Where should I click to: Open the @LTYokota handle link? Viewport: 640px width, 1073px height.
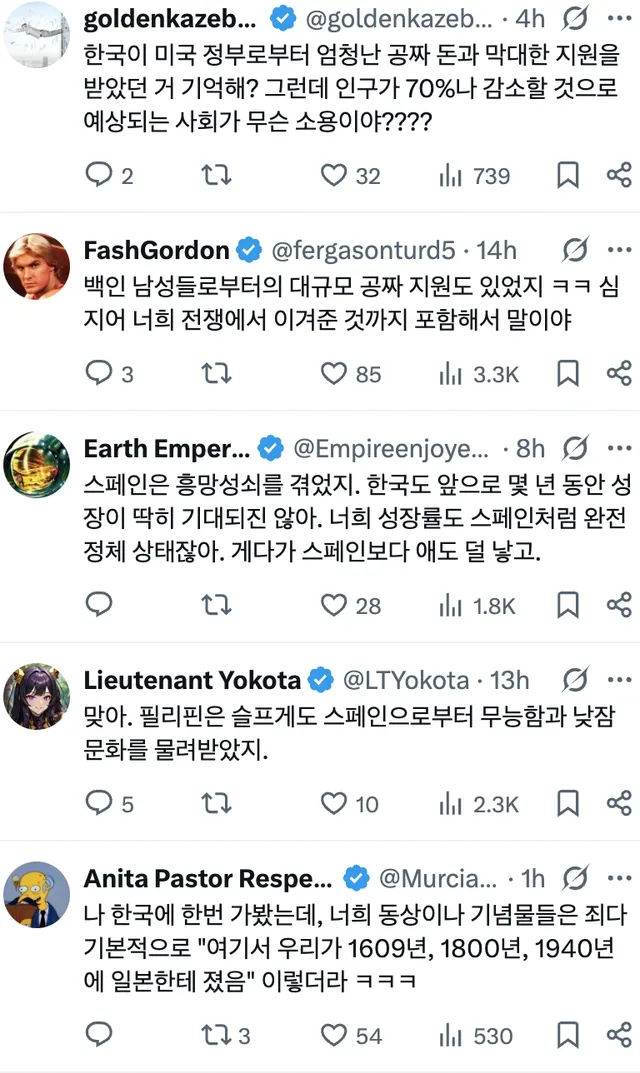pyautogui.click(x=406, y=680)
